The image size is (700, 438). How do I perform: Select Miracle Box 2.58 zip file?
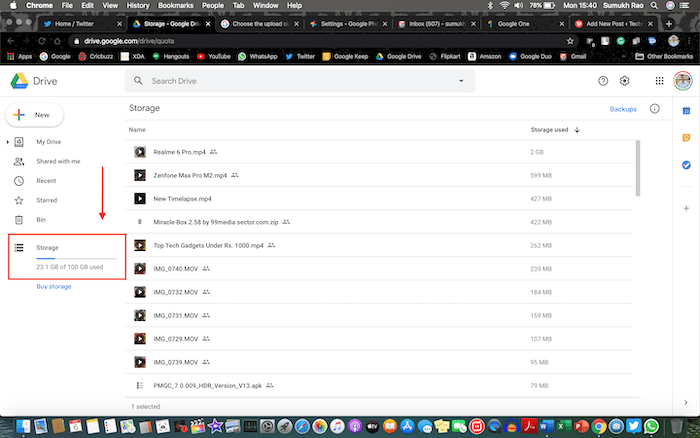tap(379, 222)
